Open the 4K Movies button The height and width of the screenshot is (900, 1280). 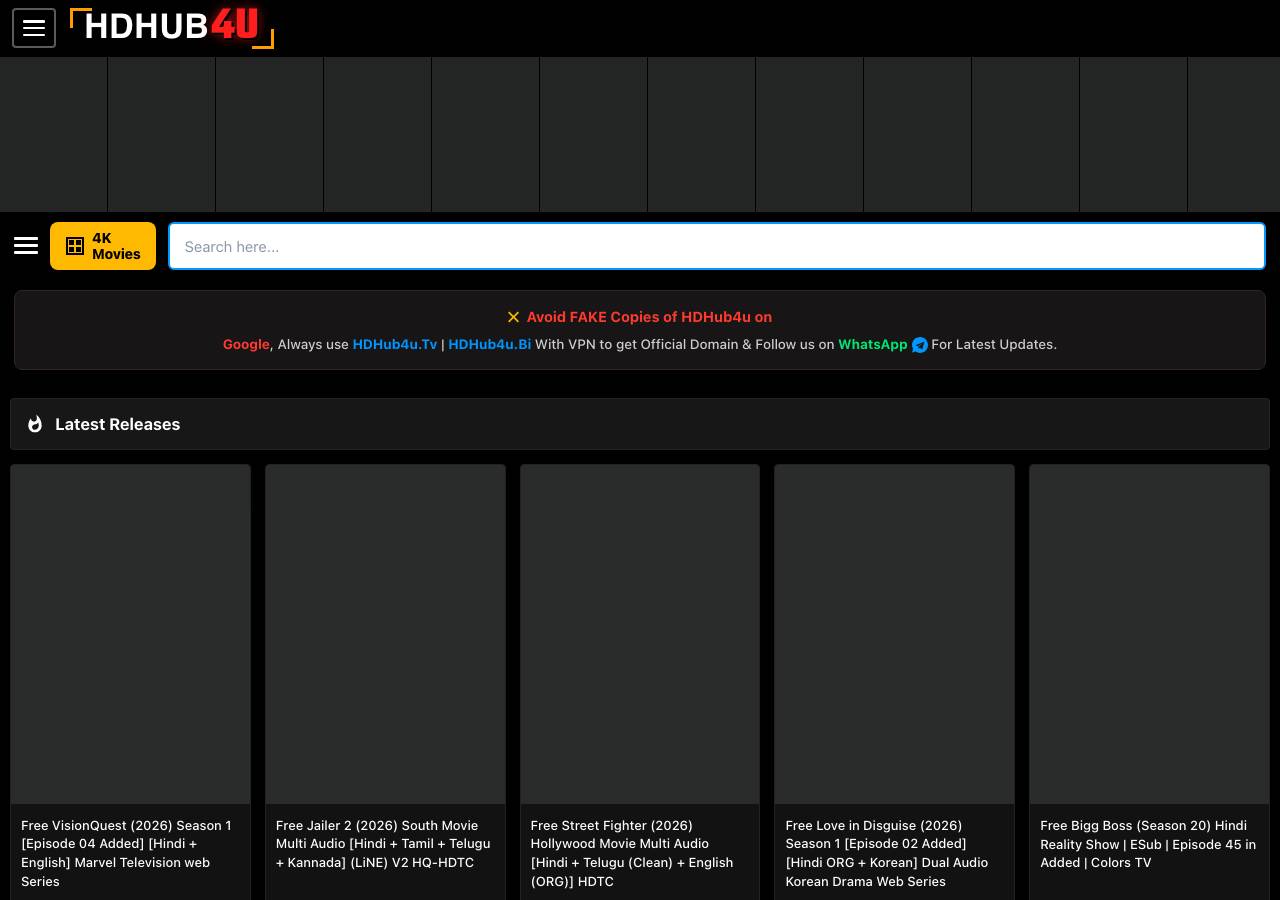coord(103,246)
